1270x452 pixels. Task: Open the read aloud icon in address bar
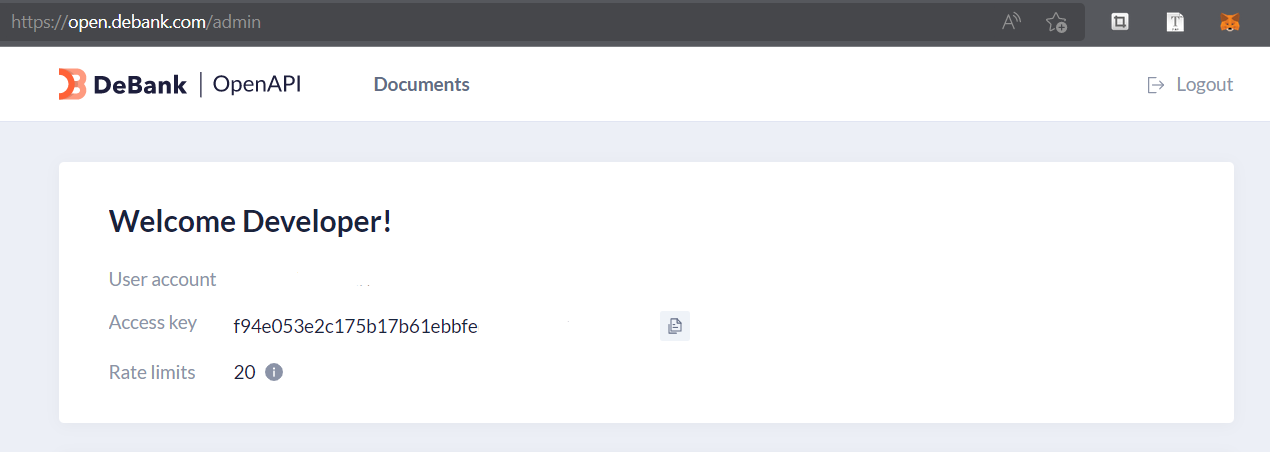click(1011, 21)
